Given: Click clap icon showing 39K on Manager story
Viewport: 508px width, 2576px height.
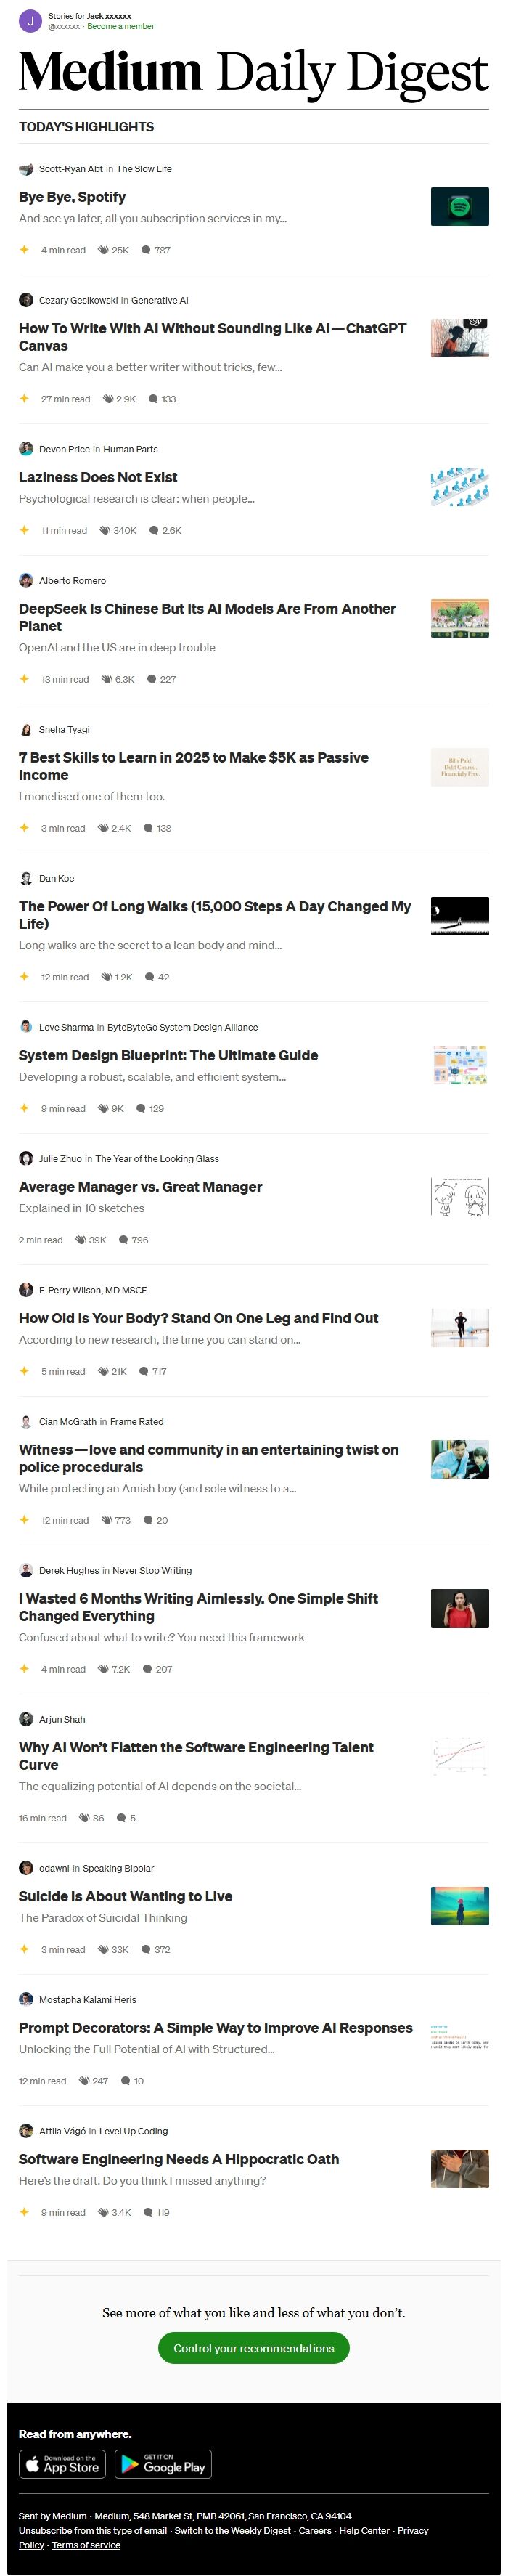Looking at the screenshot, I should coord(80,1240).
